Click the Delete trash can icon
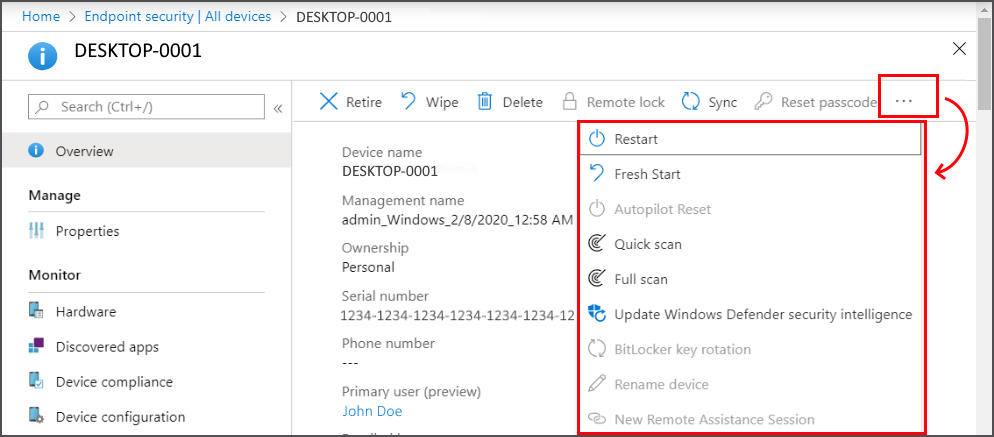Viewport: 994px width, 437px height. click(485, 101)
